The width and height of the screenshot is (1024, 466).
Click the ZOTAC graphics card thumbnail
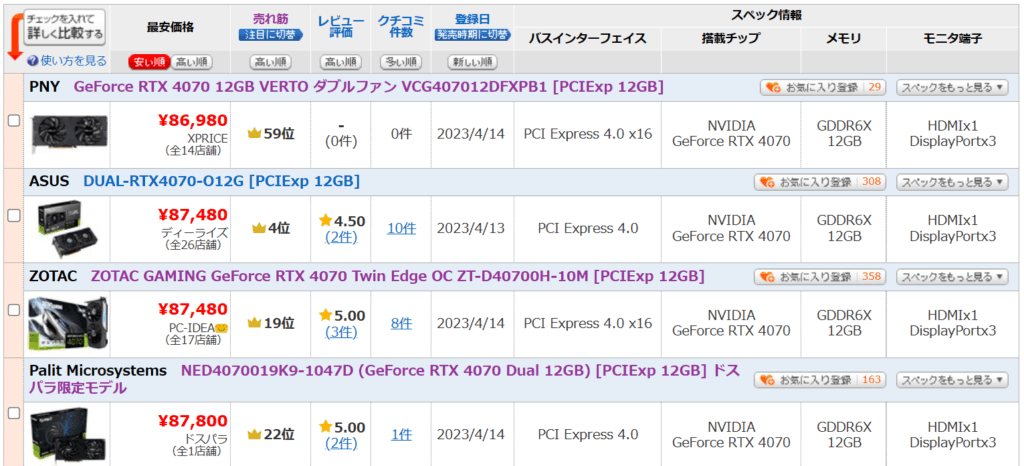(69, 323)
